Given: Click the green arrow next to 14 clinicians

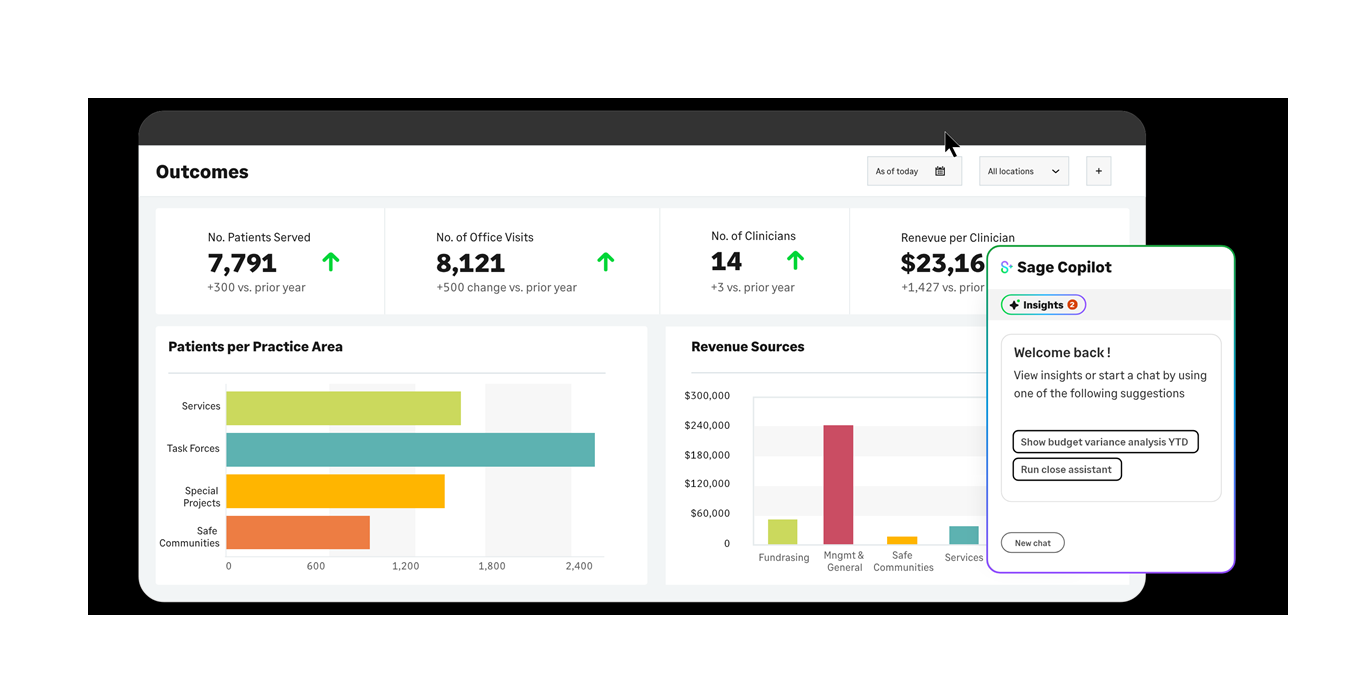Looking at the screenshot, I should (x=795, y=259).
